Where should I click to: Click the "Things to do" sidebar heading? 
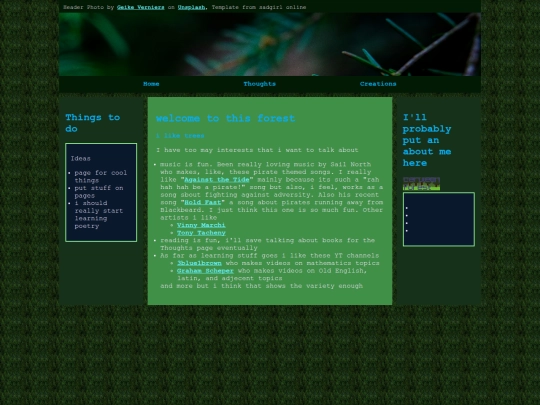point(93,123)
